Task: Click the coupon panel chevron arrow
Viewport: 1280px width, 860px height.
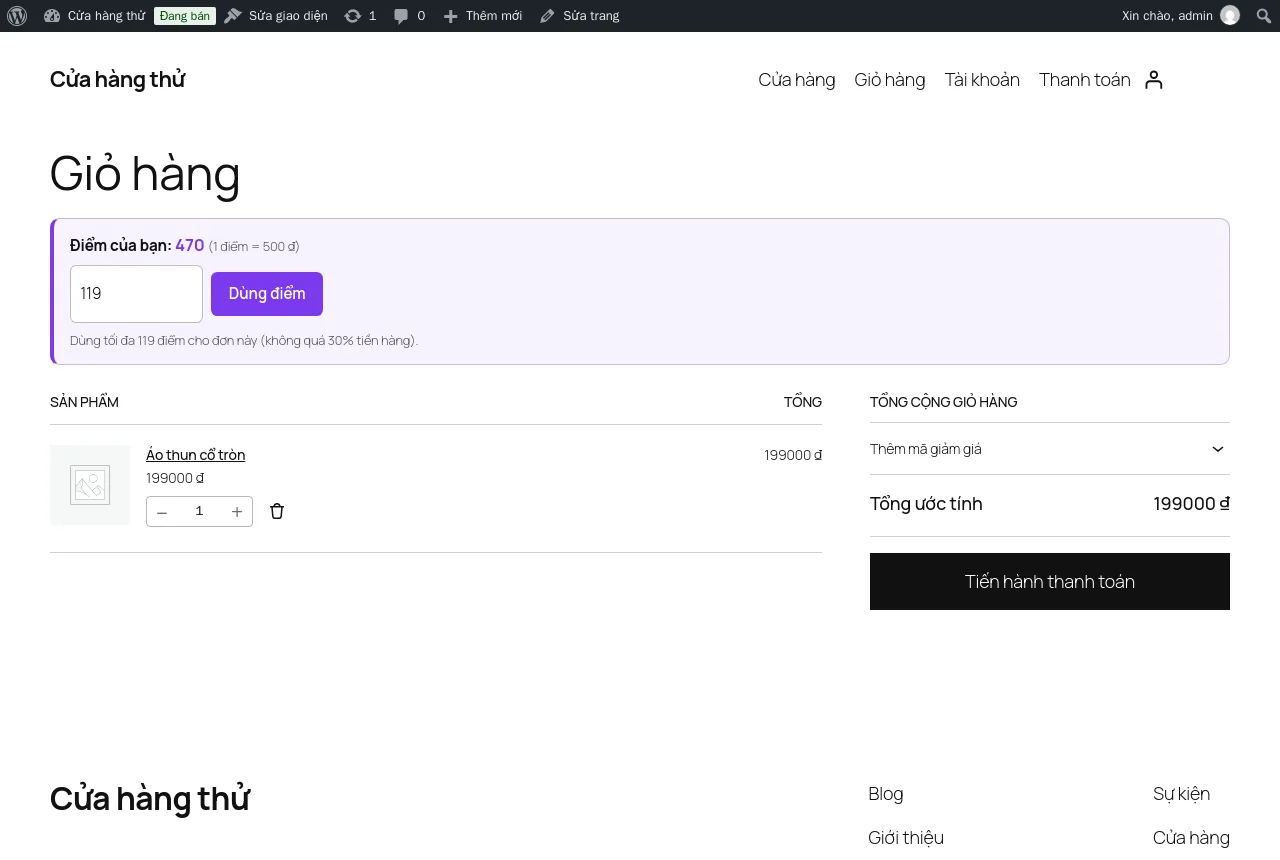Action: [1218, 449]
